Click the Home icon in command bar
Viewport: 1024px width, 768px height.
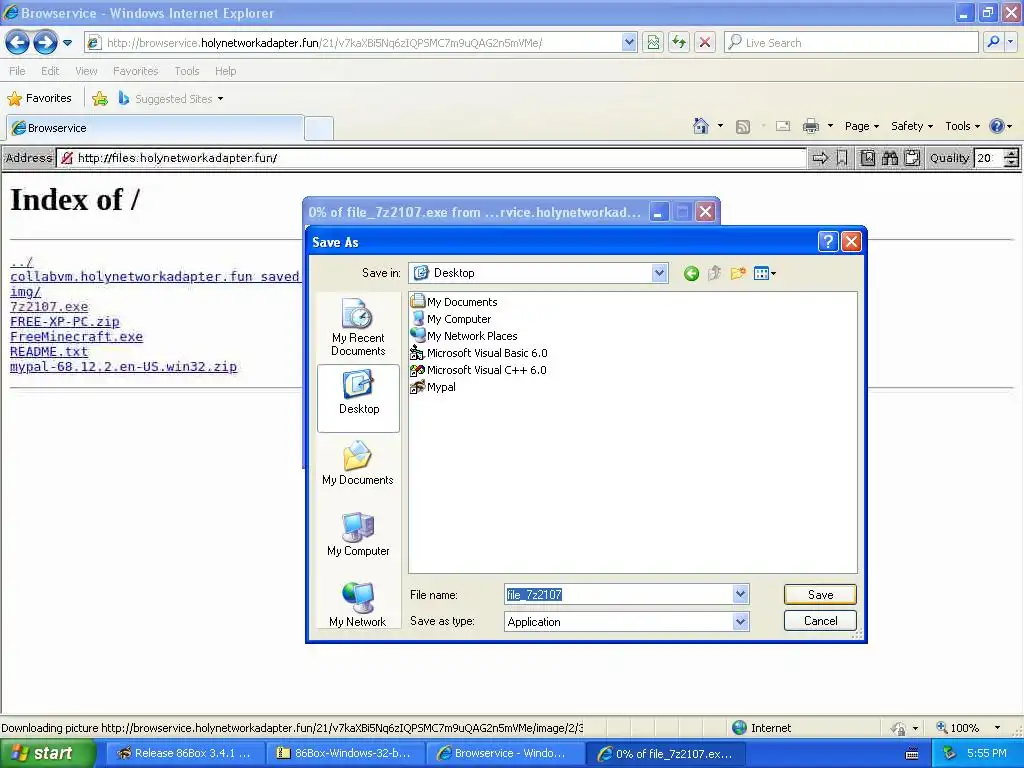701,125
